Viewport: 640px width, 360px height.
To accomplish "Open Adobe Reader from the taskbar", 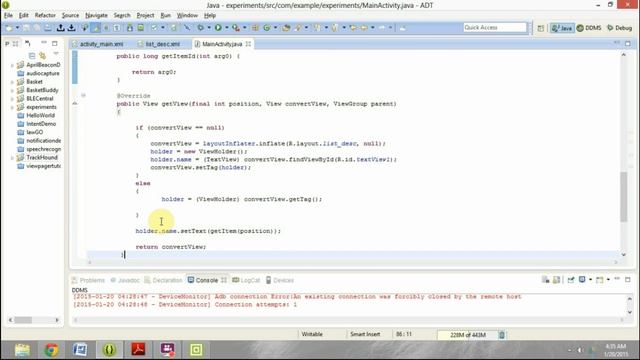I will pos(138,350).
